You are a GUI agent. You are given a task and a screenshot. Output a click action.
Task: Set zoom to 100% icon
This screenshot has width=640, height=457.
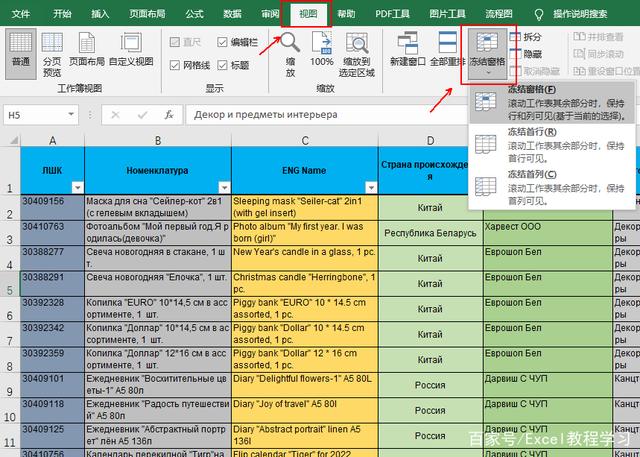[x=322, y=50]
